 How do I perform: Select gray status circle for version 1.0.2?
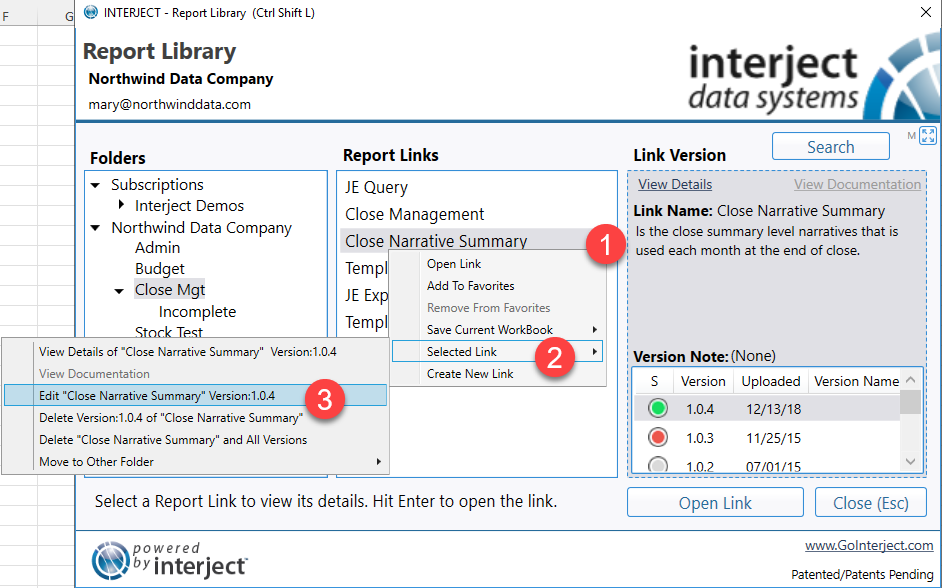658,465
